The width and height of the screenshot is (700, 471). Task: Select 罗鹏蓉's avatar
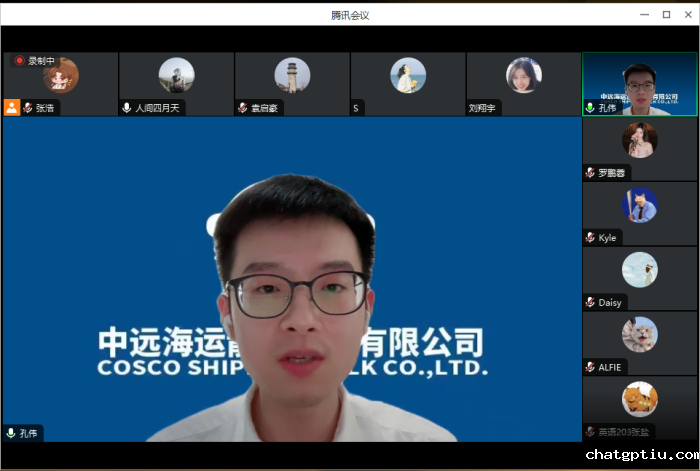[x=640, y=140]
